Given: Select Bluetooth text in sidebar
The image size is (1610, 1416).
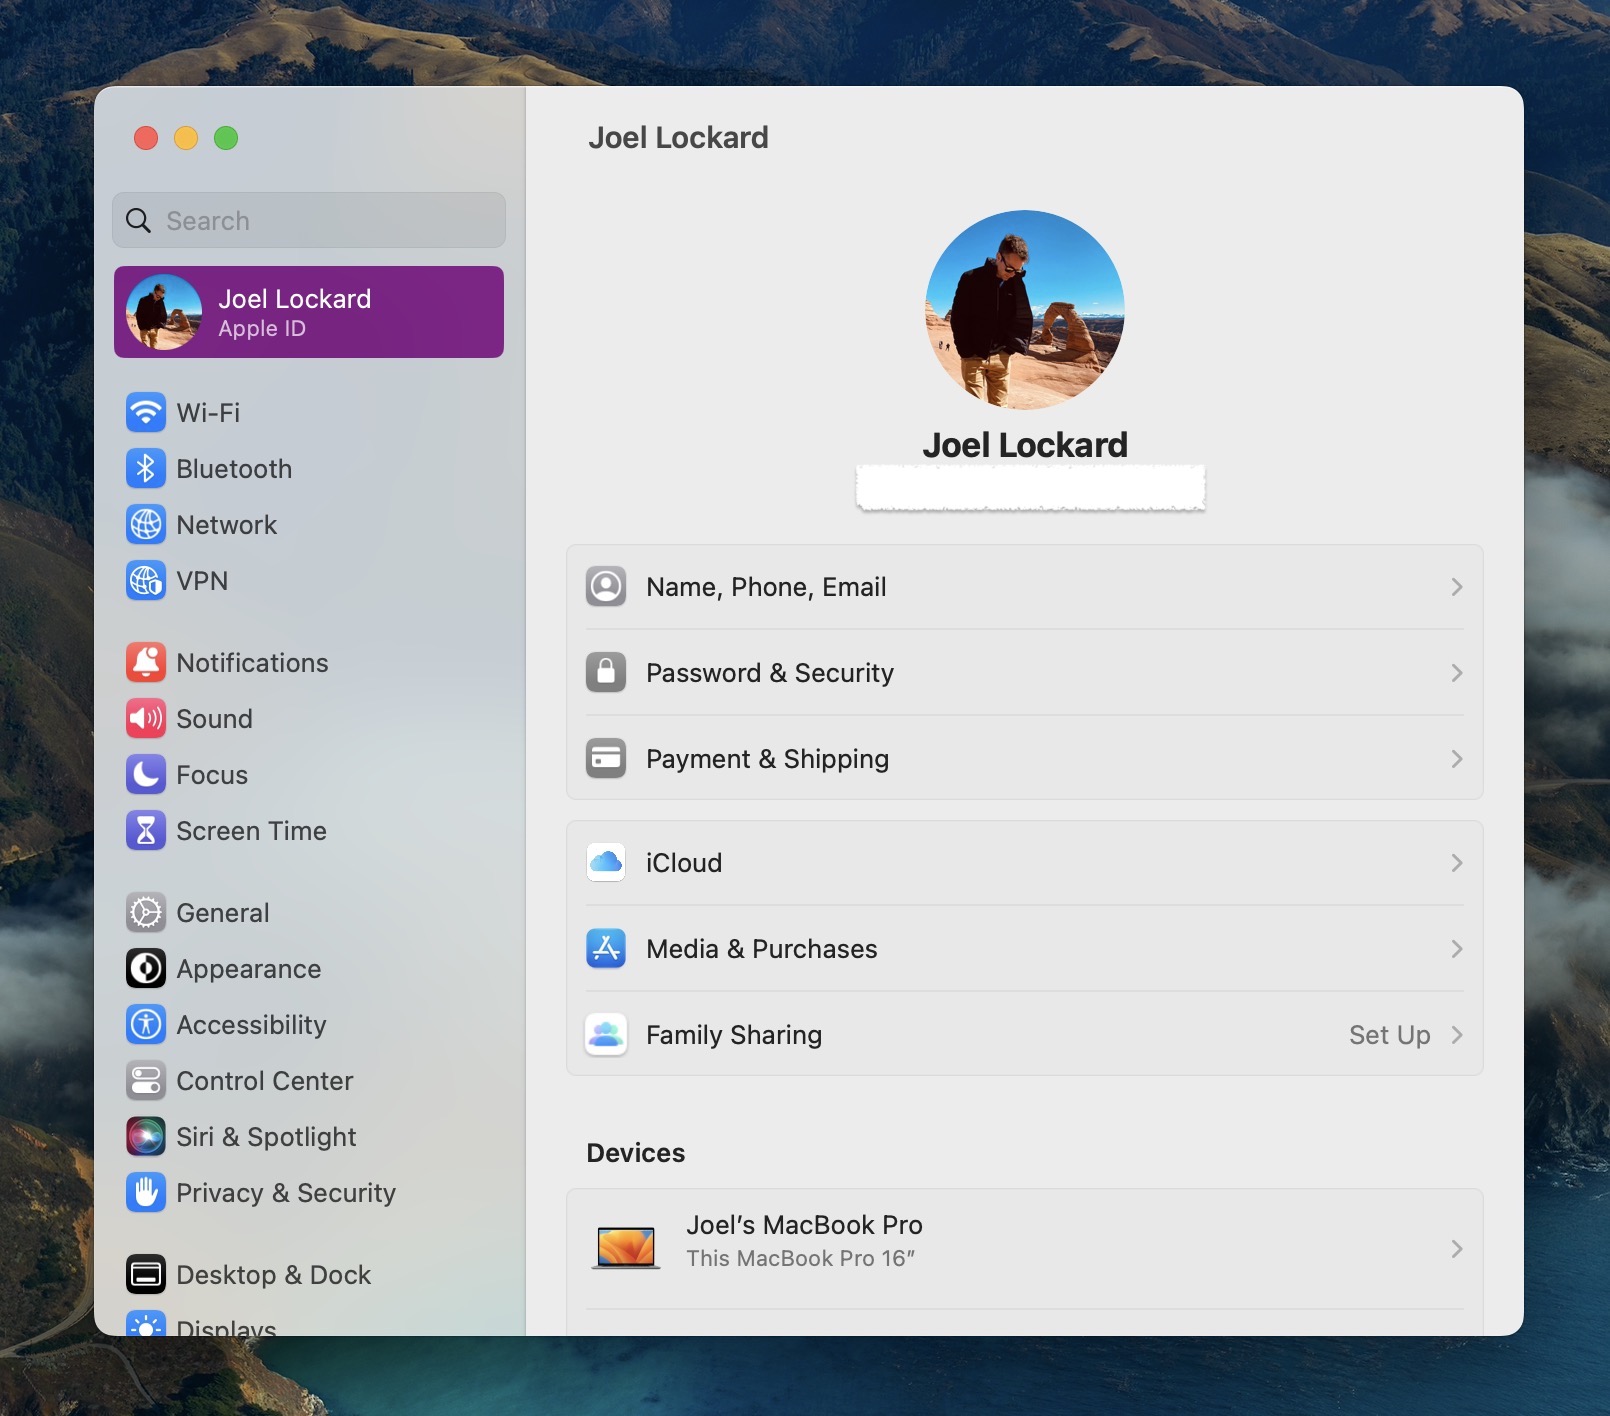Looking at the screenshot, I should click(234, 469).
